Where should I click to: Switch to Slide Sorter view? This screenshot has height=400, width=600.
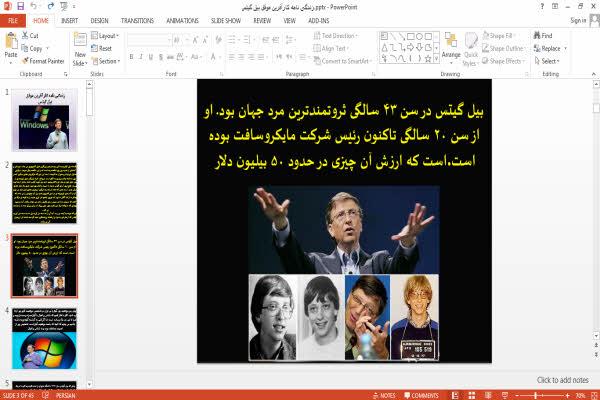(x=471, y=395)
